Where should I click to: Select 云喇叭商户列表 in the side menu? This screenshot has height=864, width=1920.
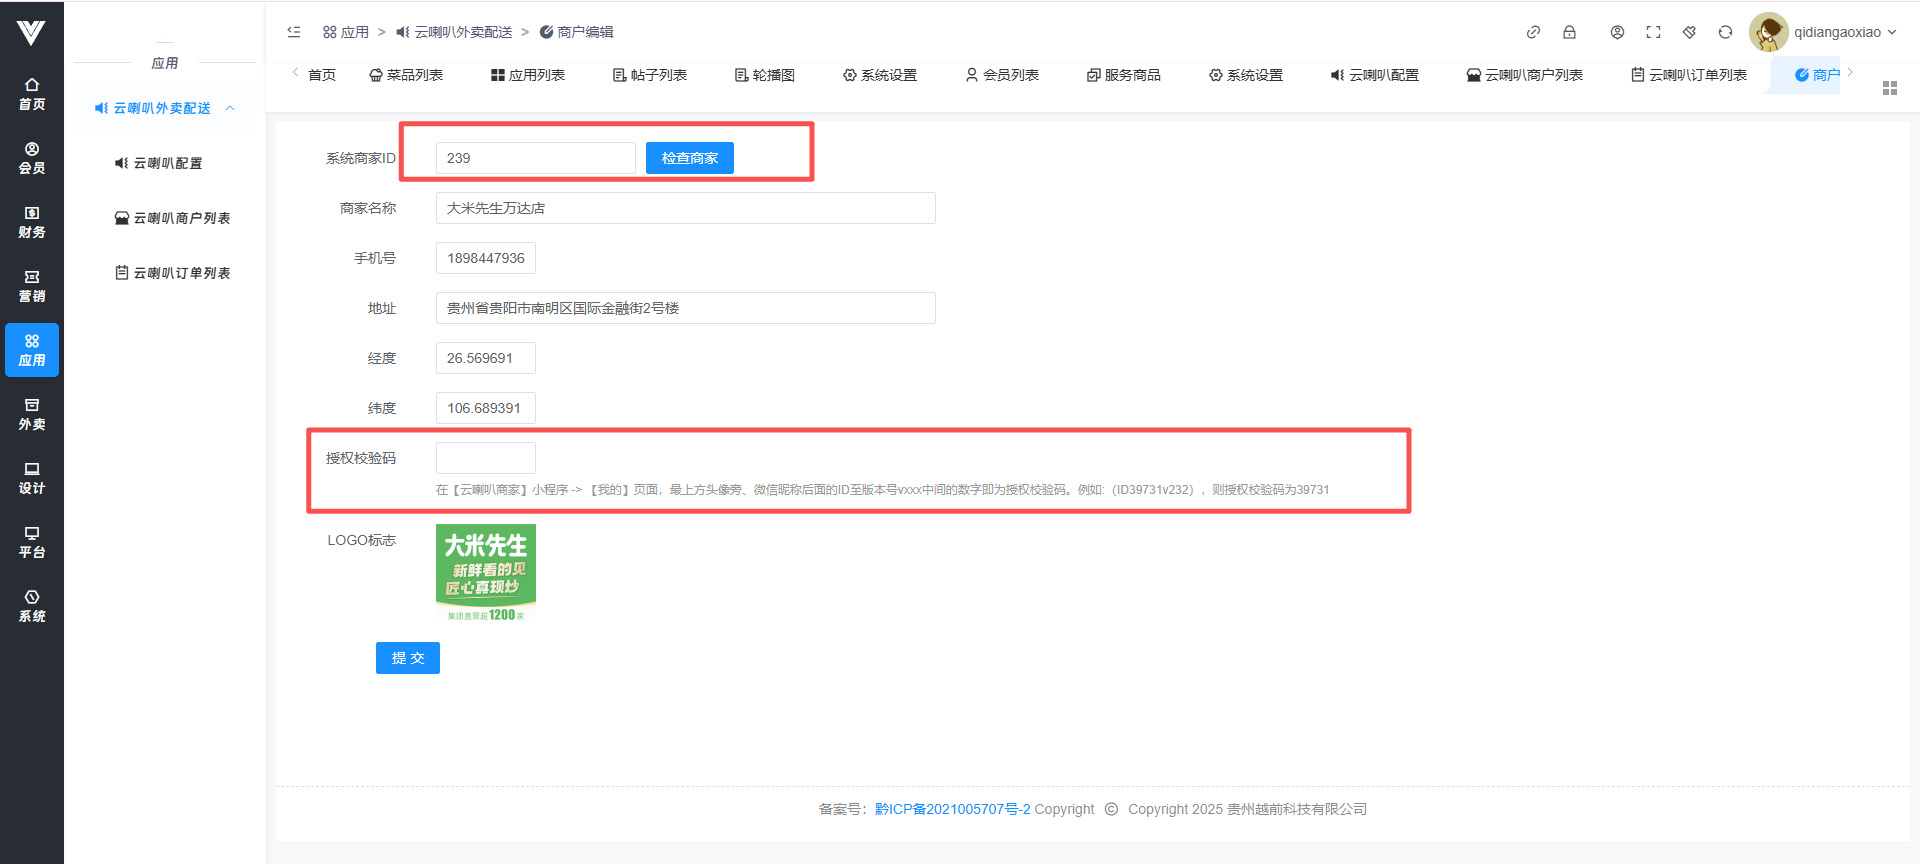click(172, 218)
